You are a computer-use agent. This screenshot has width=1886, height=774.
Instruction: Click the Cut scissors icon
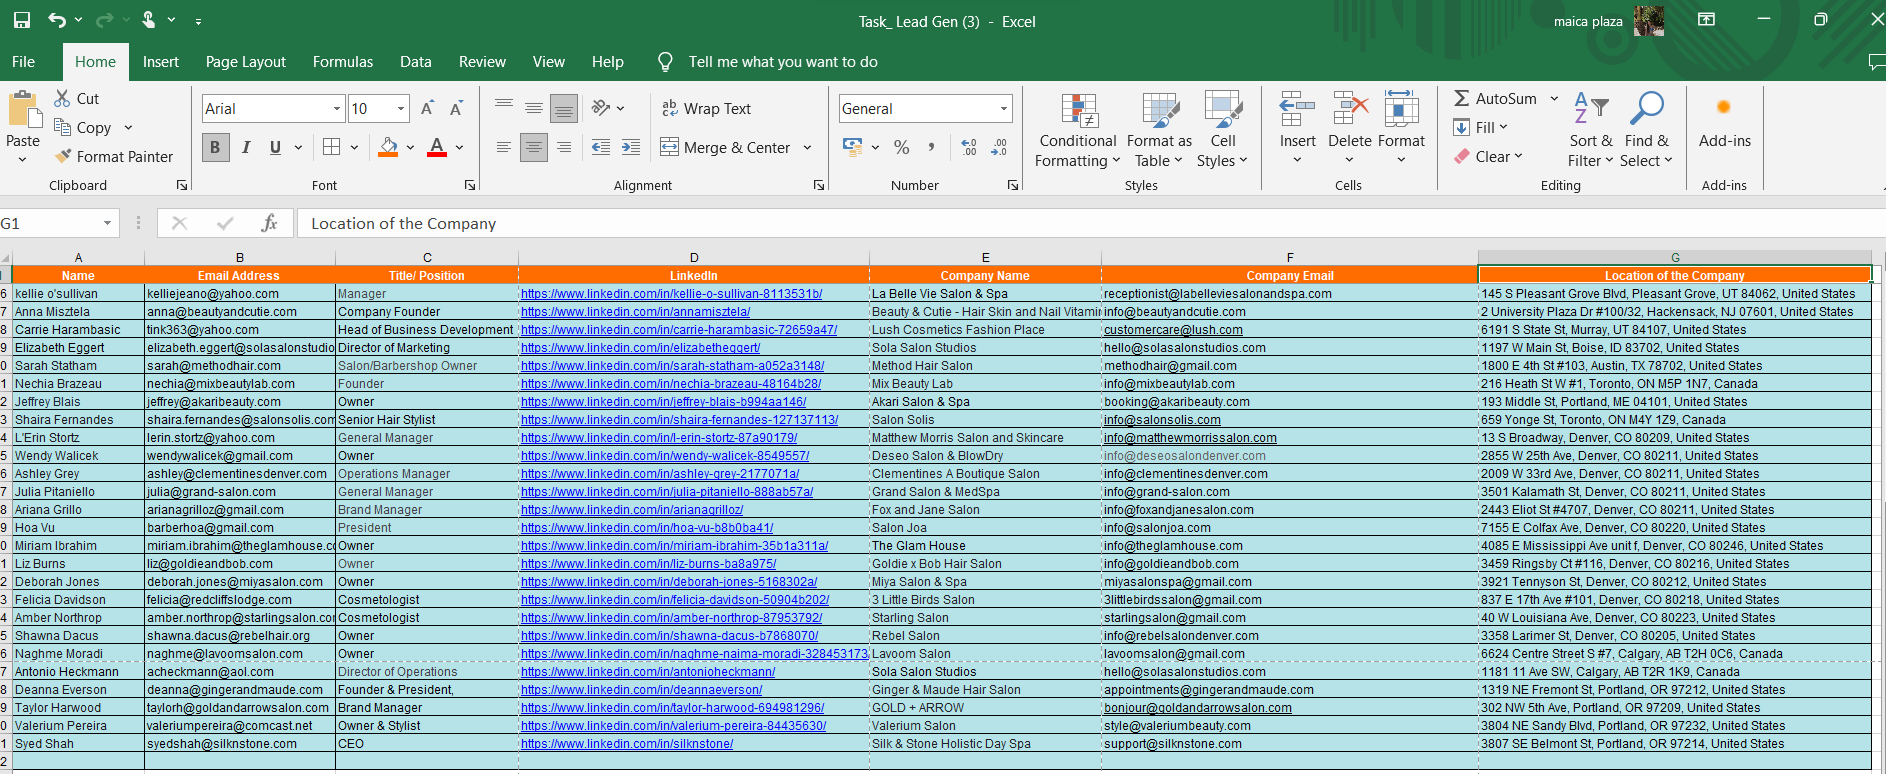(x=62, y=98)
